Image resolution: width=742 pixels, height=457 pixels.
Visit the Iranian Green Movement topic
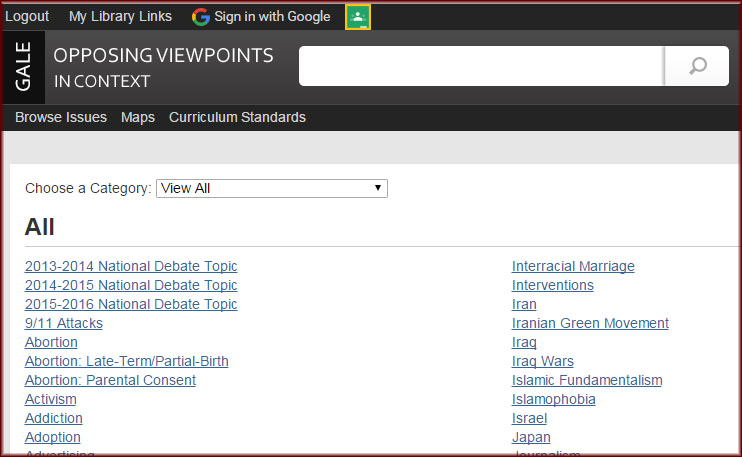(x=590, y=323)
